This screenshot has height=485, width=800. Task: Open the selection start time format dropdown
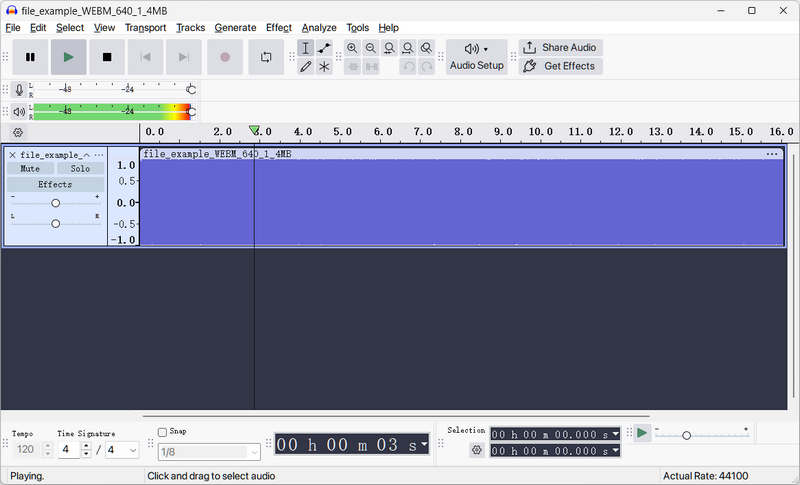click(615, 434)
